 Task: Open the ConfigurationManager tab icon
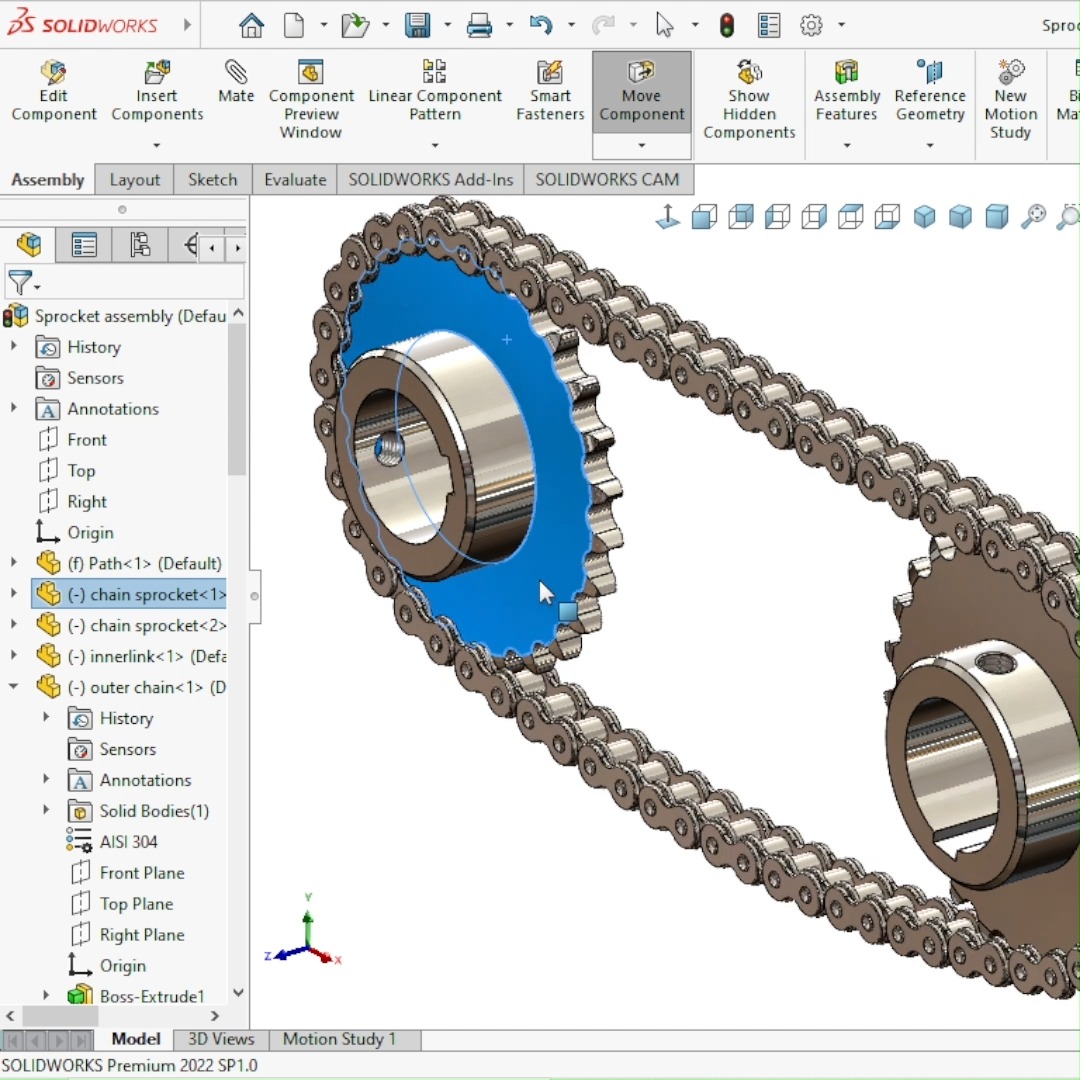[140, 245]
